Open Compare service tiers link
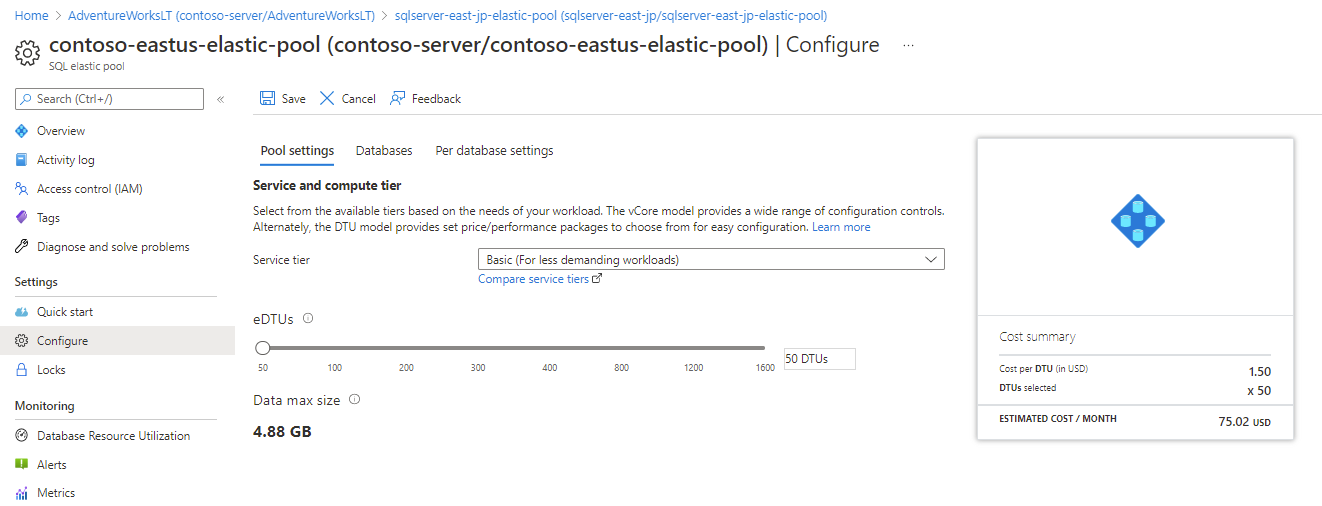 pyautogui.click(x=540, y=279)
